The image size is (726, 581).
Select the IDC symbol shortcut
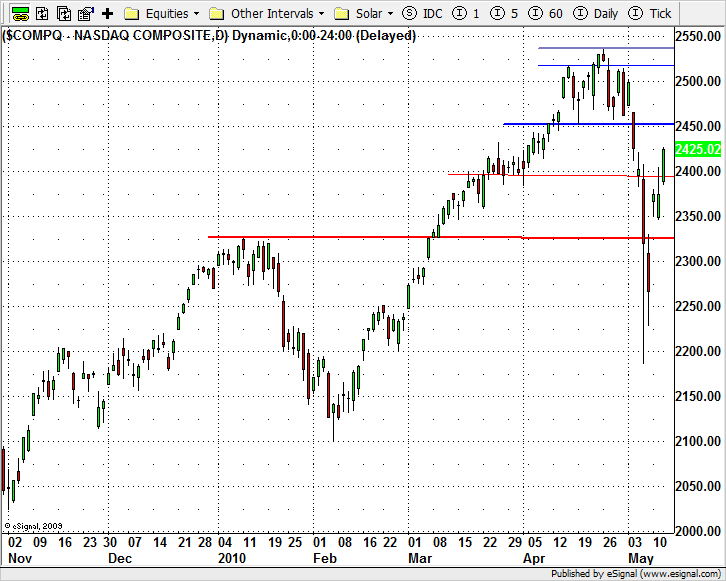(422, 13)
